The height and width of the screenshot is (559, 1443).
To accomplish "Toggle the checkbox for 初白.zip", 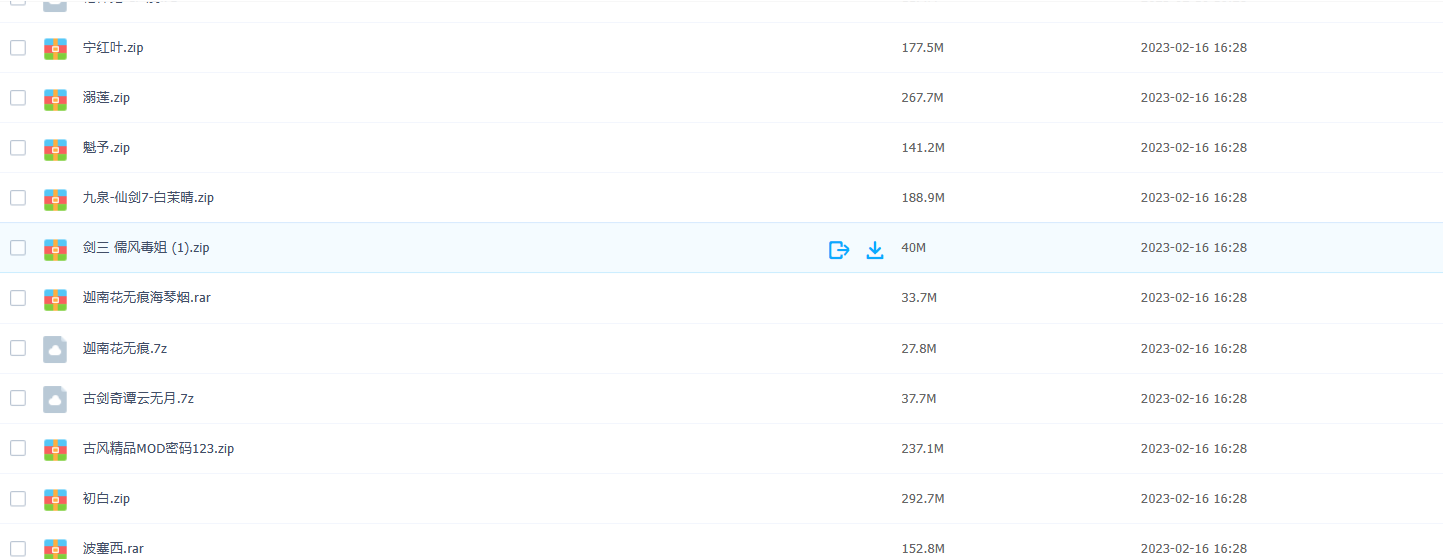I will [x=18, y=499].
